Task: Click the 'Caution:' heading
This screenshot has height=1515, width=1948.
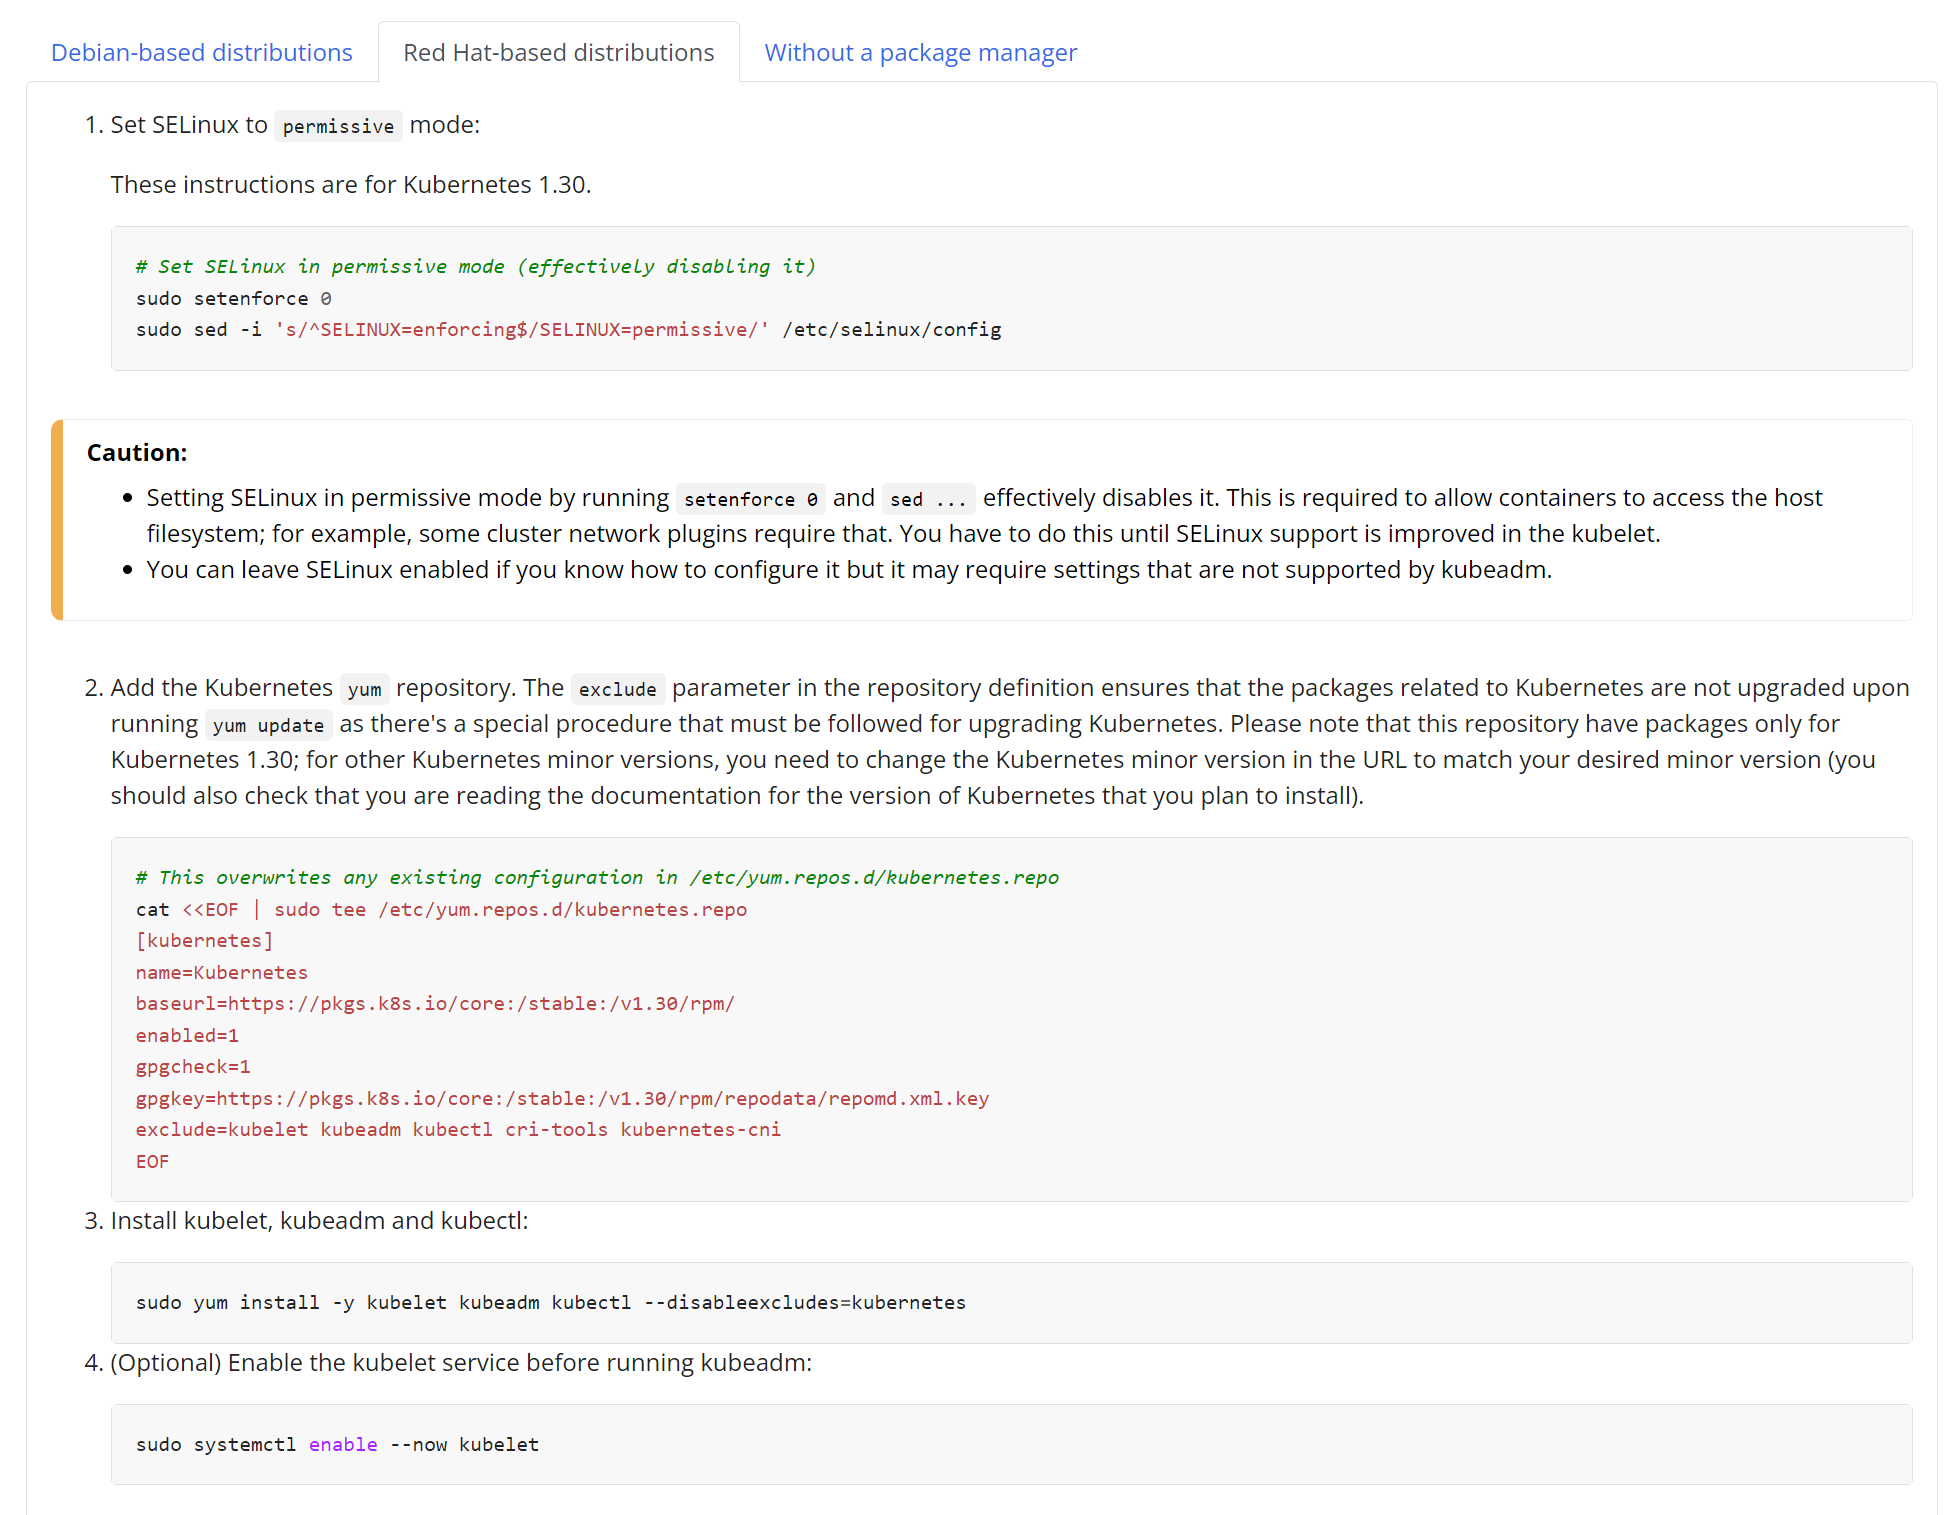Action: coord(137,453)
